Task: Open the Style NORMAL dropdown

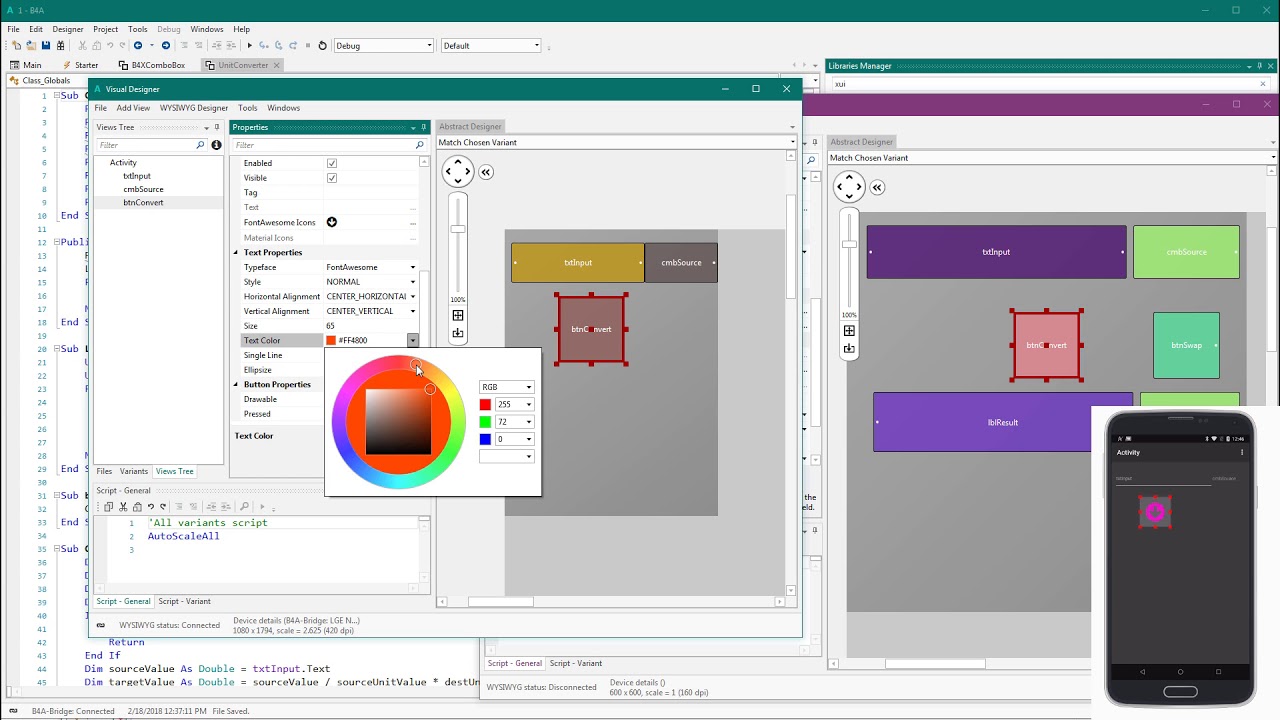Action: point(412,282)
